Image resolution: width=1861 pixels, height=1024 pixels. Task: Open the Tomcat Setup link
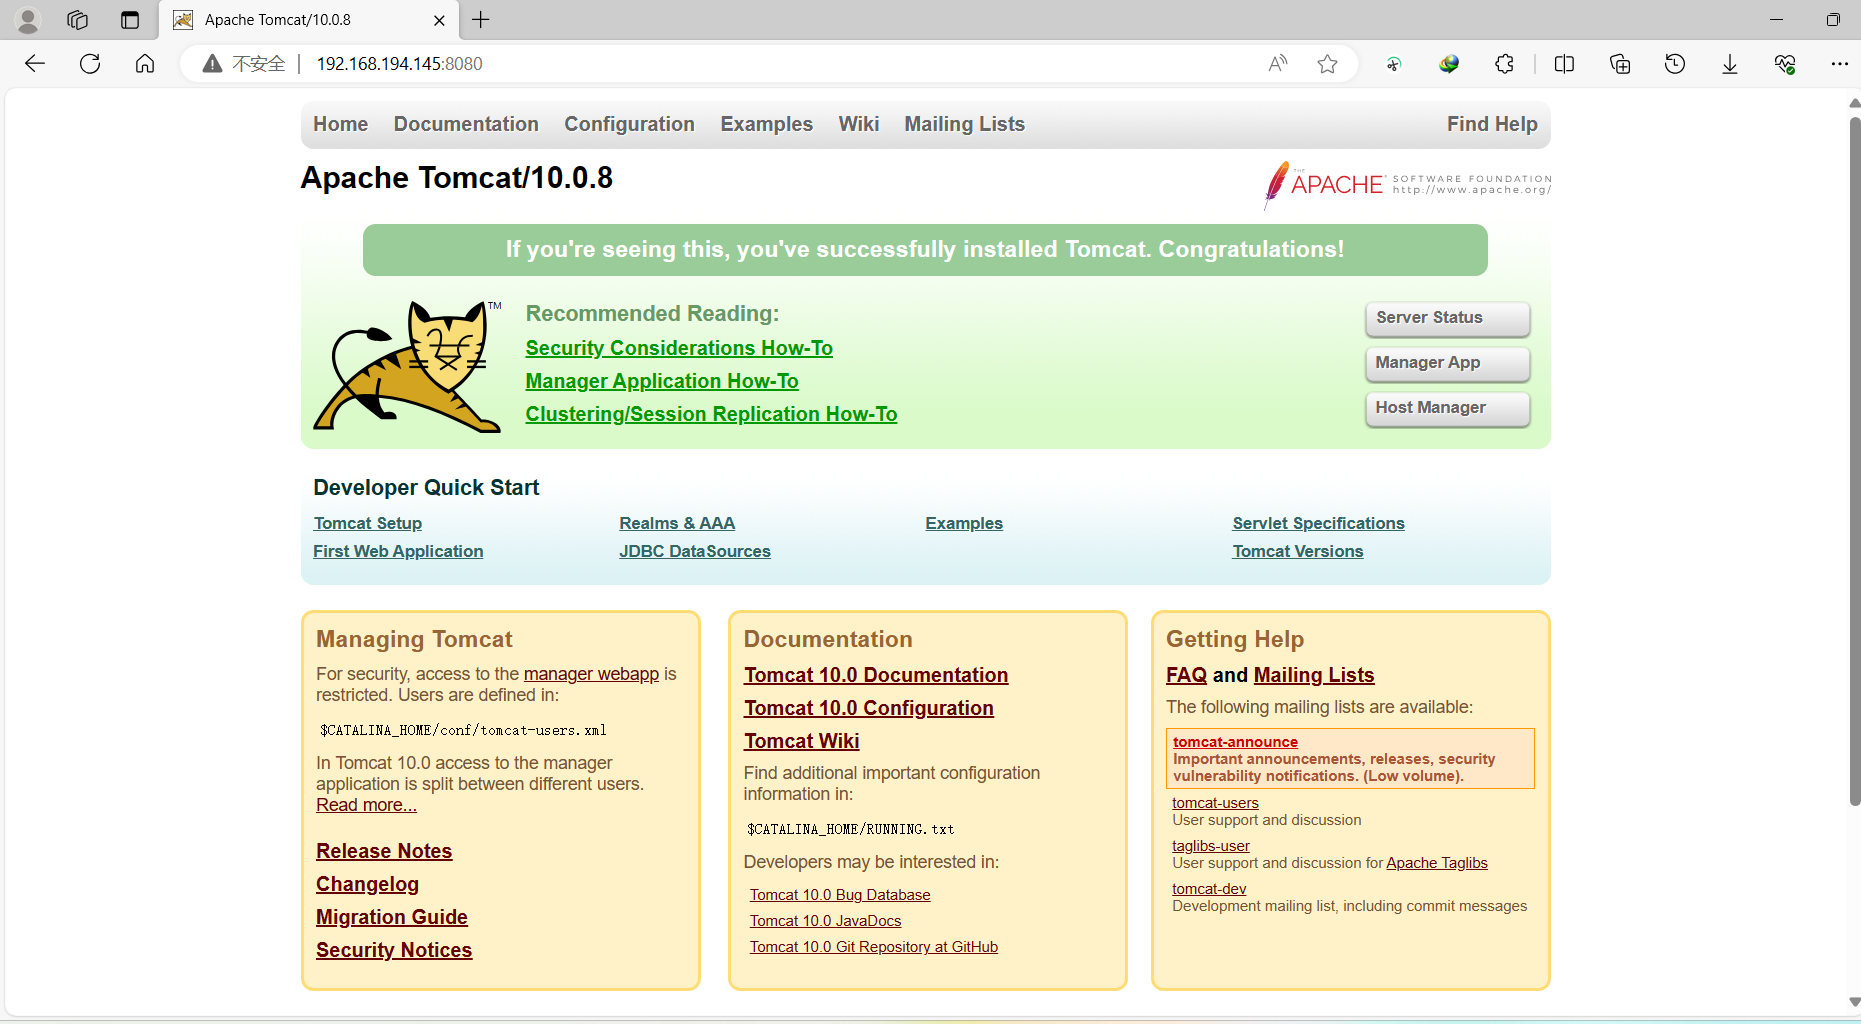click(x=368, y=523)
